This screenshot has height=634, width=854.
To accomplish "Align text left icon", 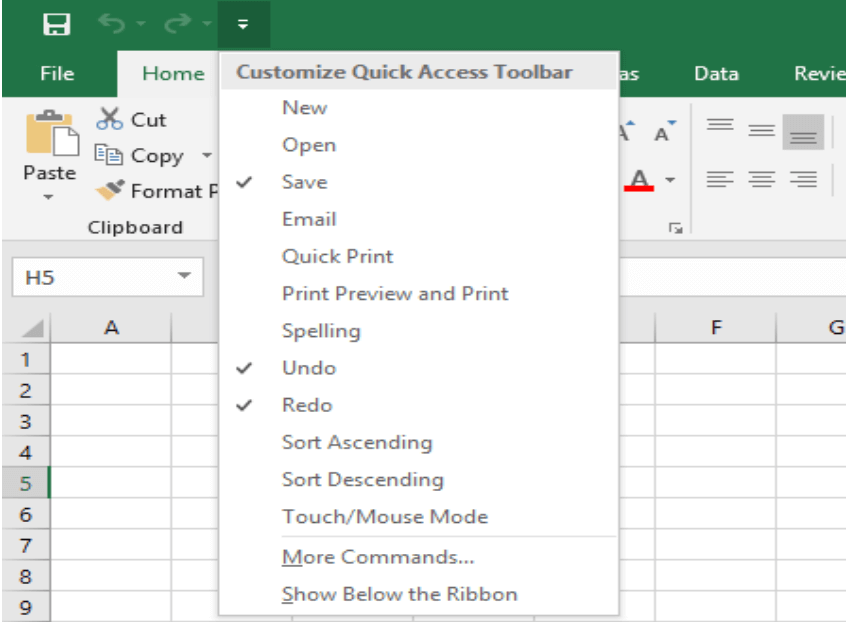I will (720, 179).
